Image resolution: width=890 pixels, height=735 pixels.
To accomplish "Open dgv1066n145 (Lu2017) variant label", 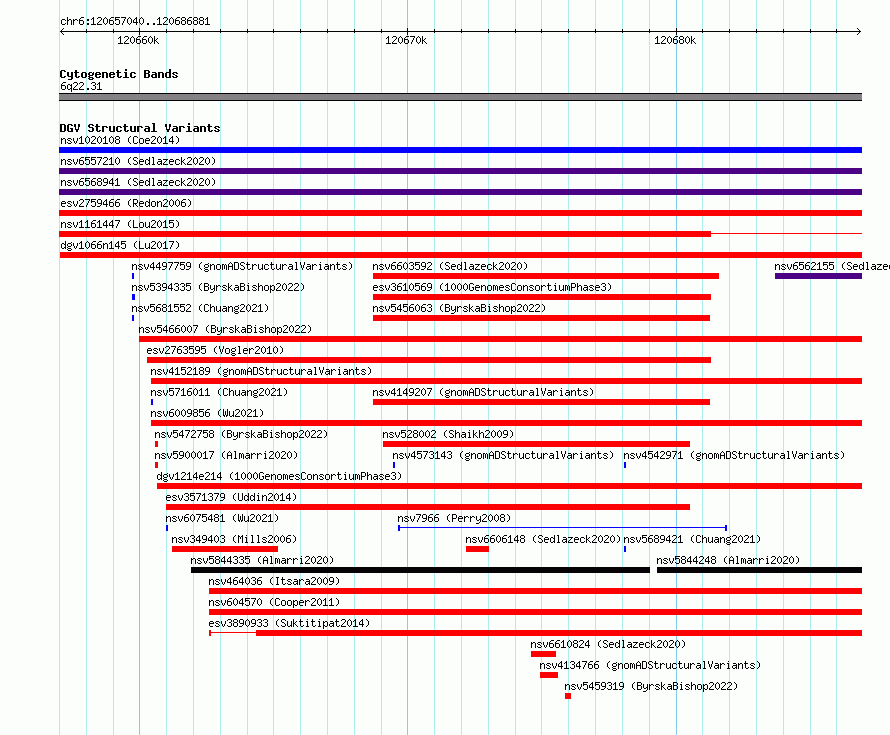I will [x=120, y=245].
